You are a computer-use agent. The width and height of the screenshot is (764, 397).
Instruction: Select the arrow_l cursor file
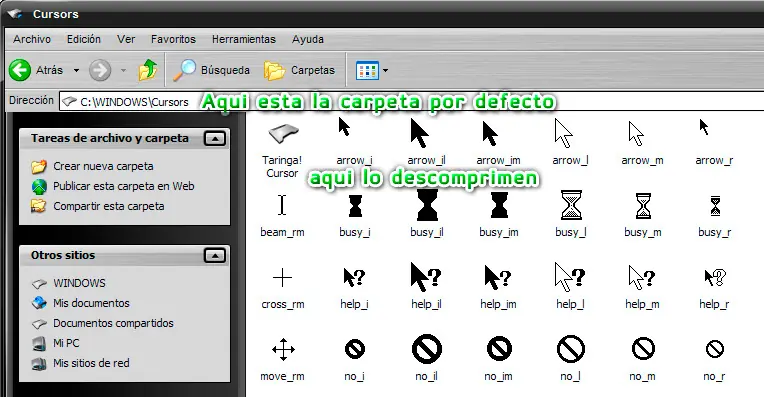point(571,141)
